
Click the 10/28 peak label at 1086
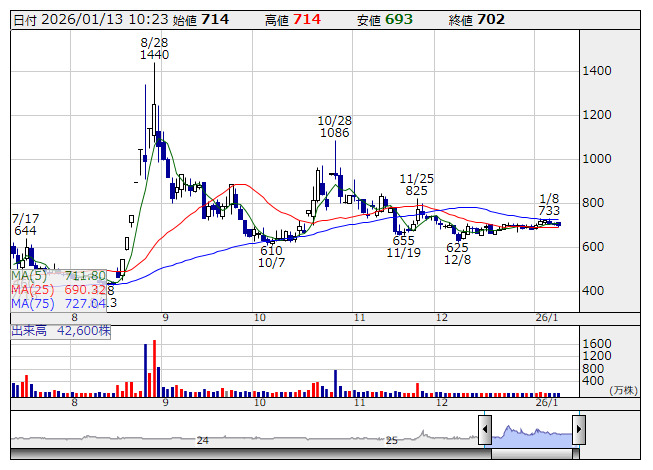coord(334,125)
